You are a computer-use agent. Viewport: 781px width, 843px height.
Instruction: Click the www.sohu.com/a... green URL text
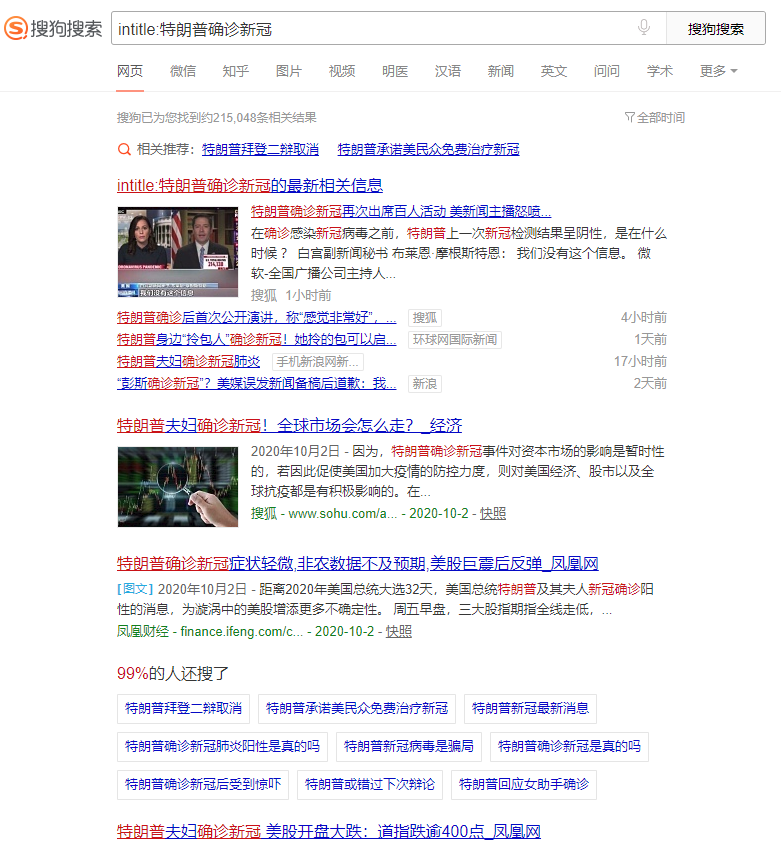pos(342,513)
